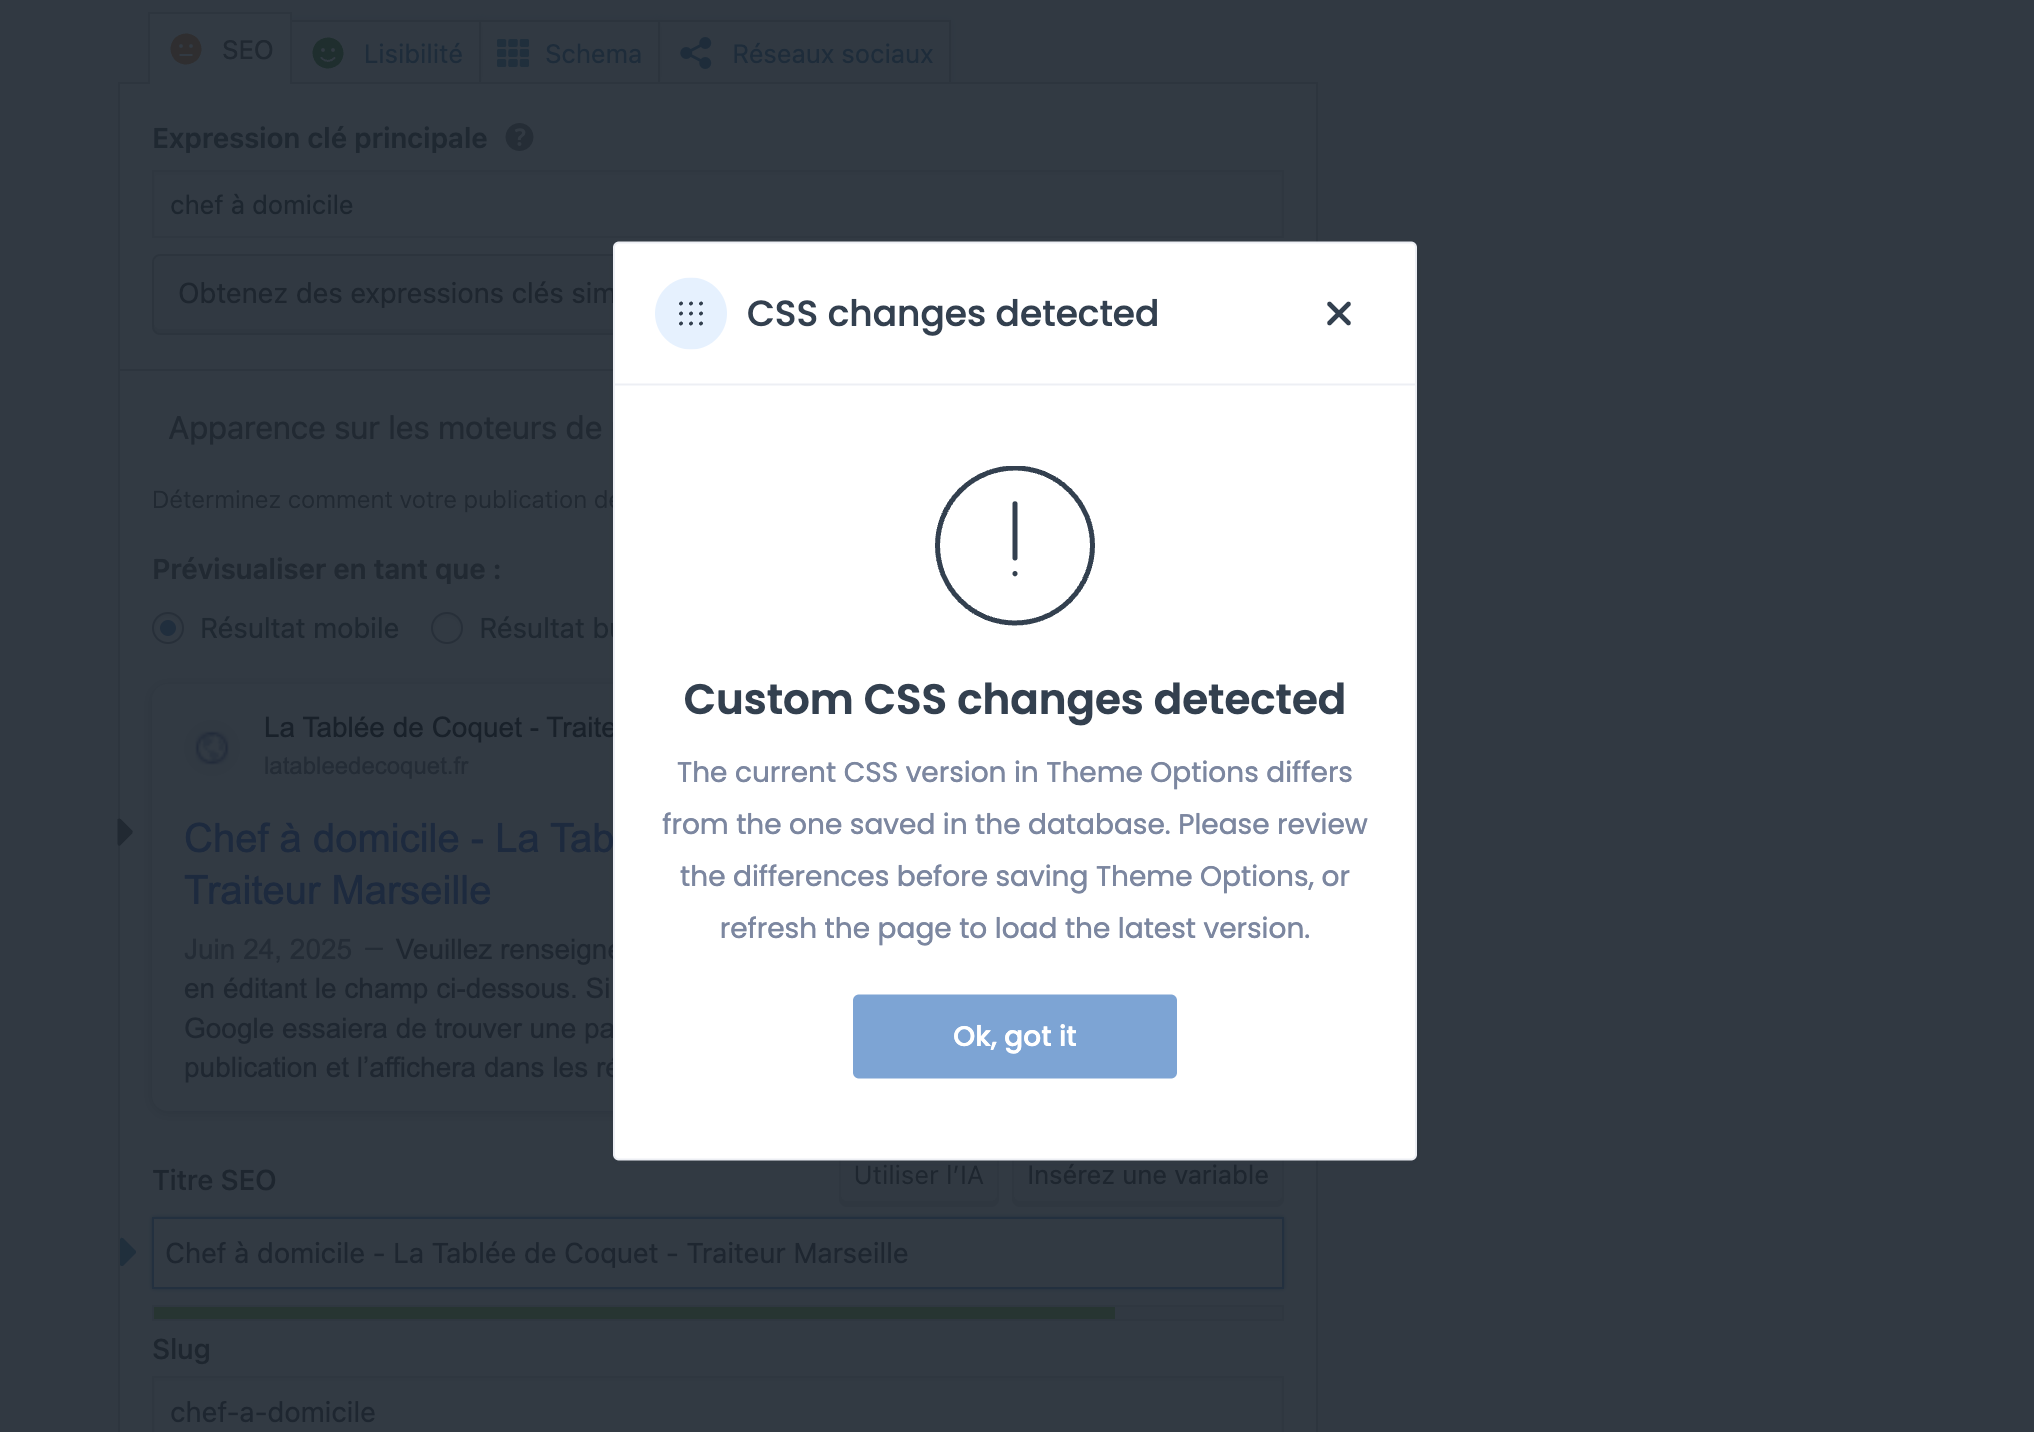
Task: Click the orange face SEO score icon
Action: (186, 49)
